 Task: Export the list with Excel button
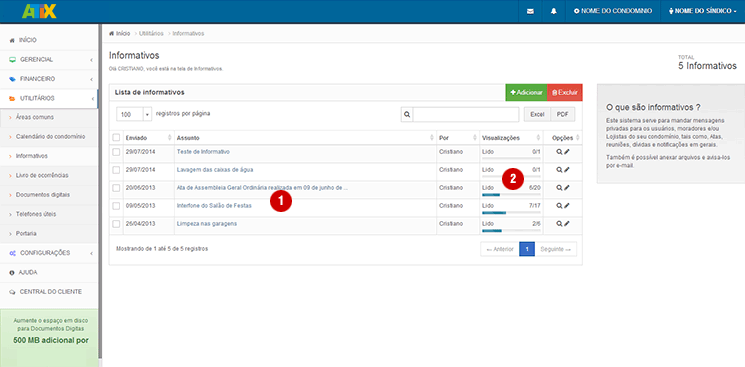[537, 115]
